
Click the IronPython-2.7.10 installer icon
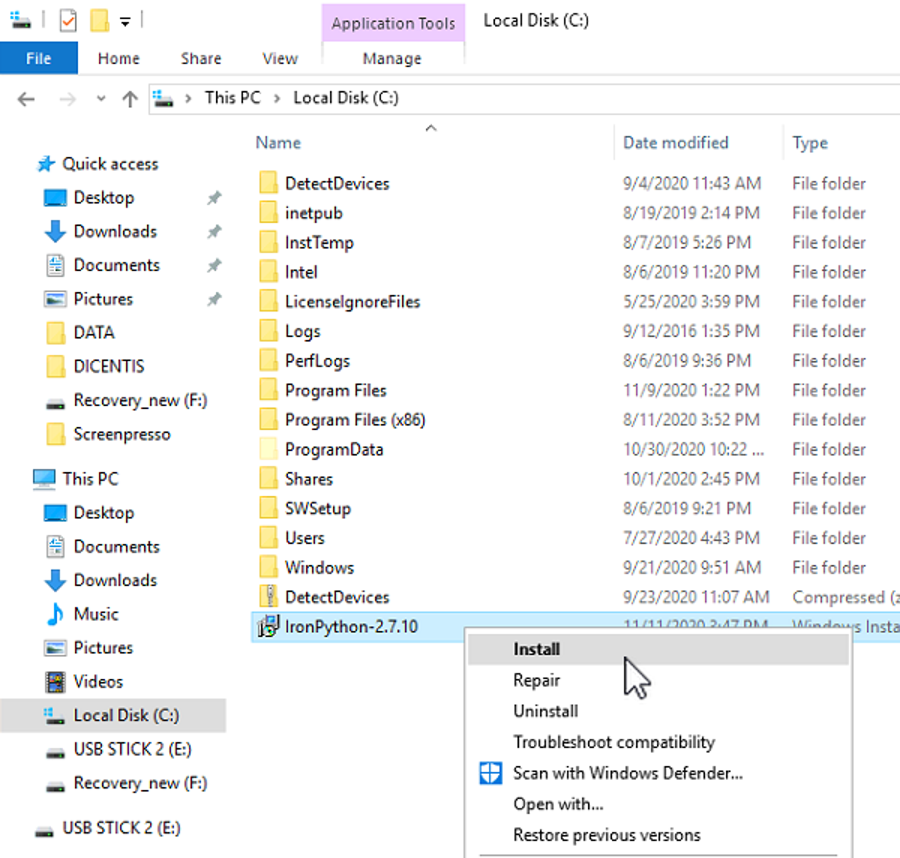point(269,626)
